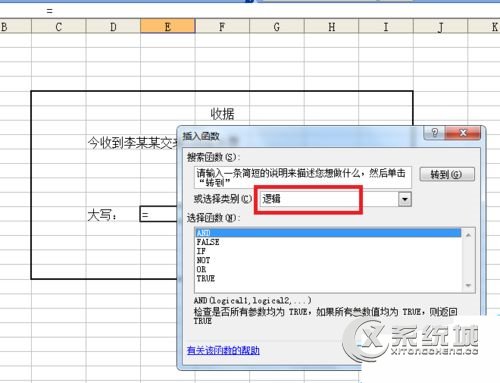500x383 pixels.
Task: Select the NOT function in list
Action: tap(328, 260)
